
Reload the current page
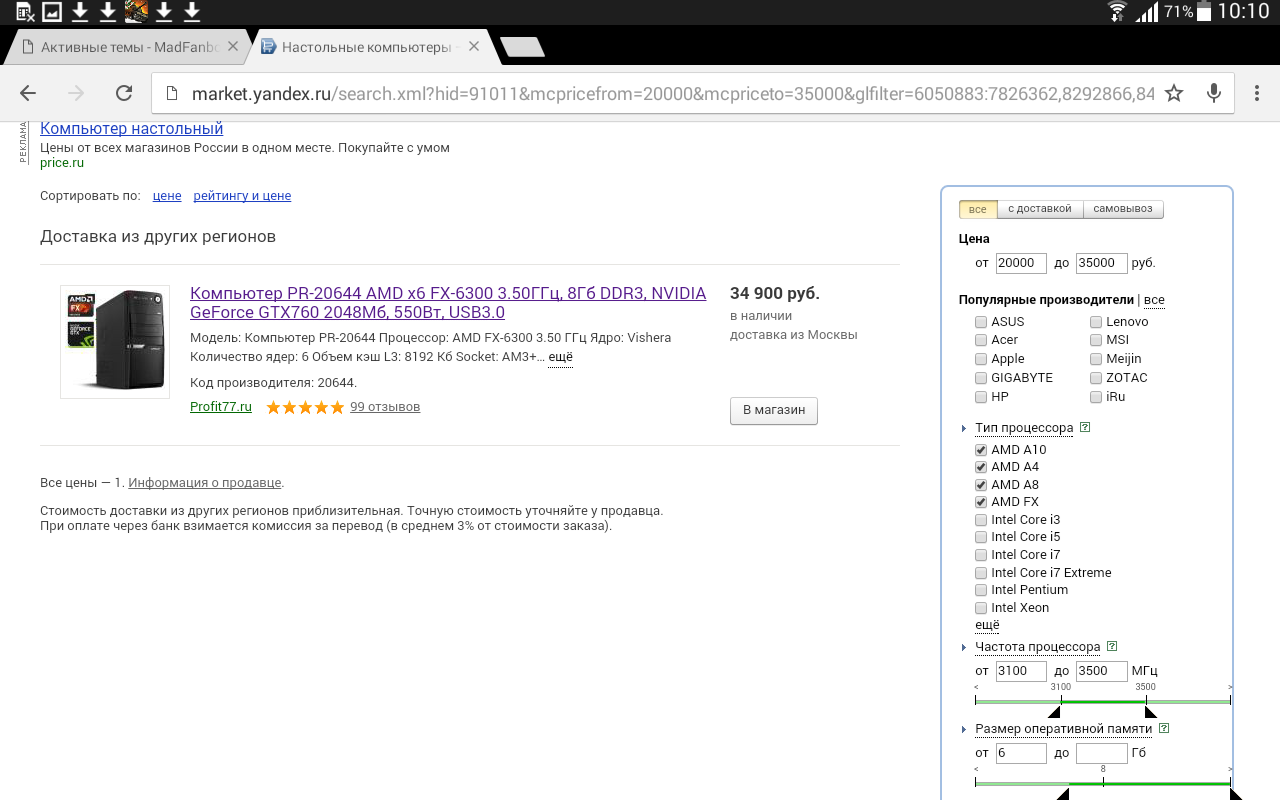tap(124, 93)
